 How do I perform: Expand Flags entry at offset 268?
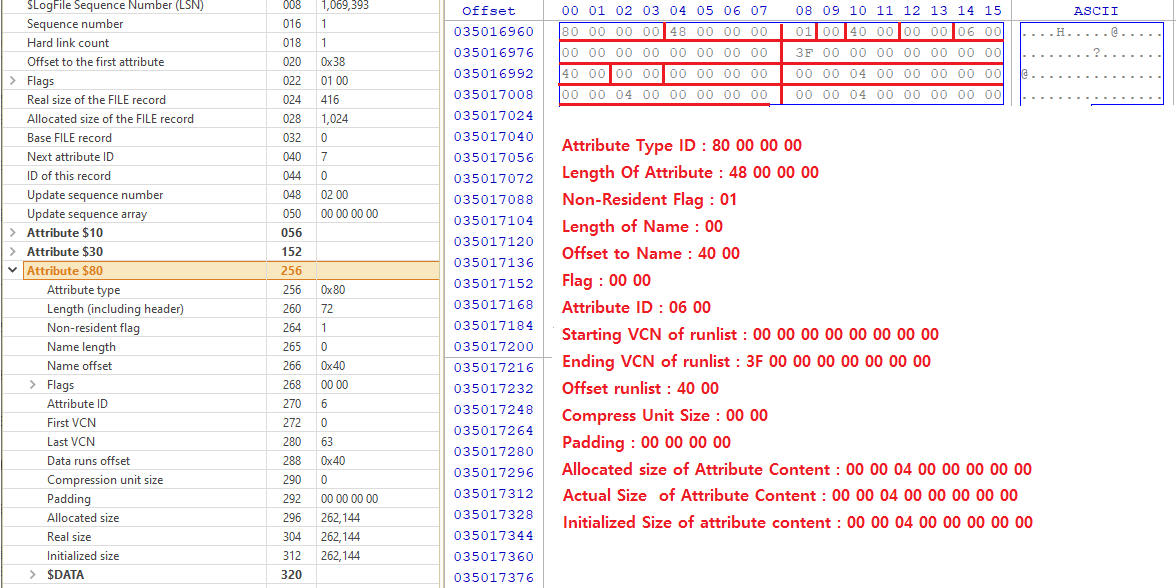pyautogui.click(x=32, y=385)
